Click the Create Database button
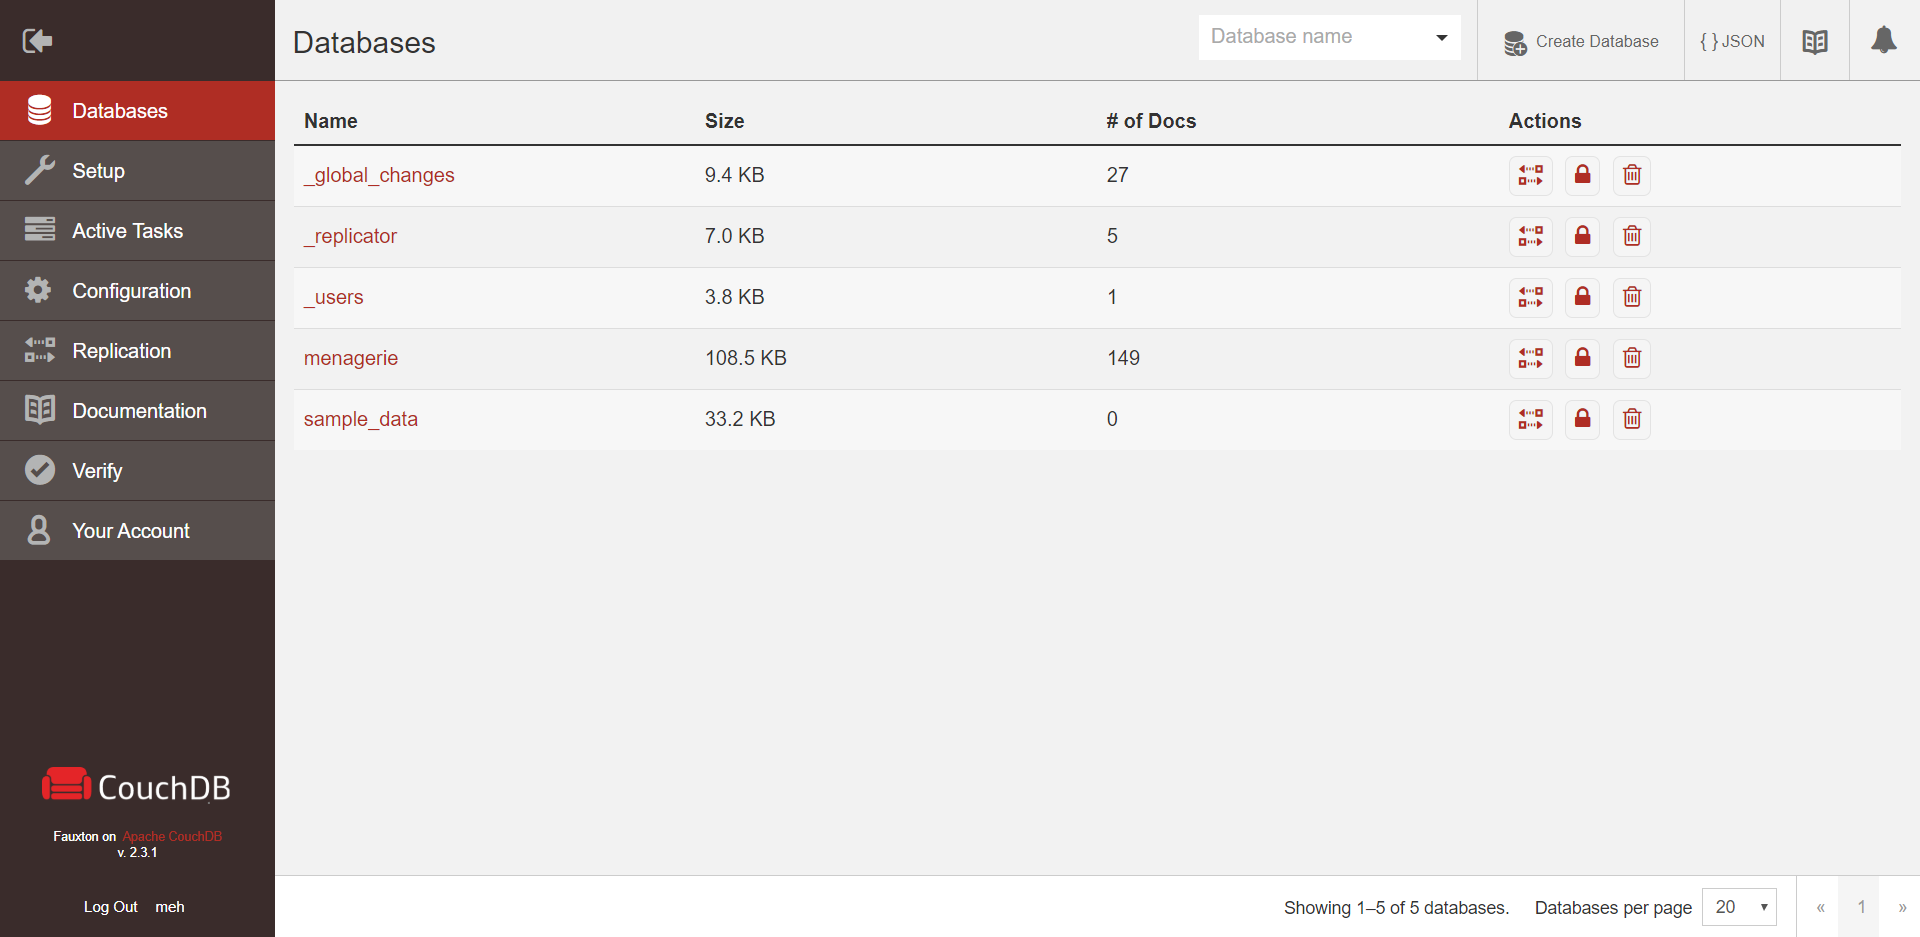The height and width of the screenshot is (937, 1920). tap(1581, 41)
